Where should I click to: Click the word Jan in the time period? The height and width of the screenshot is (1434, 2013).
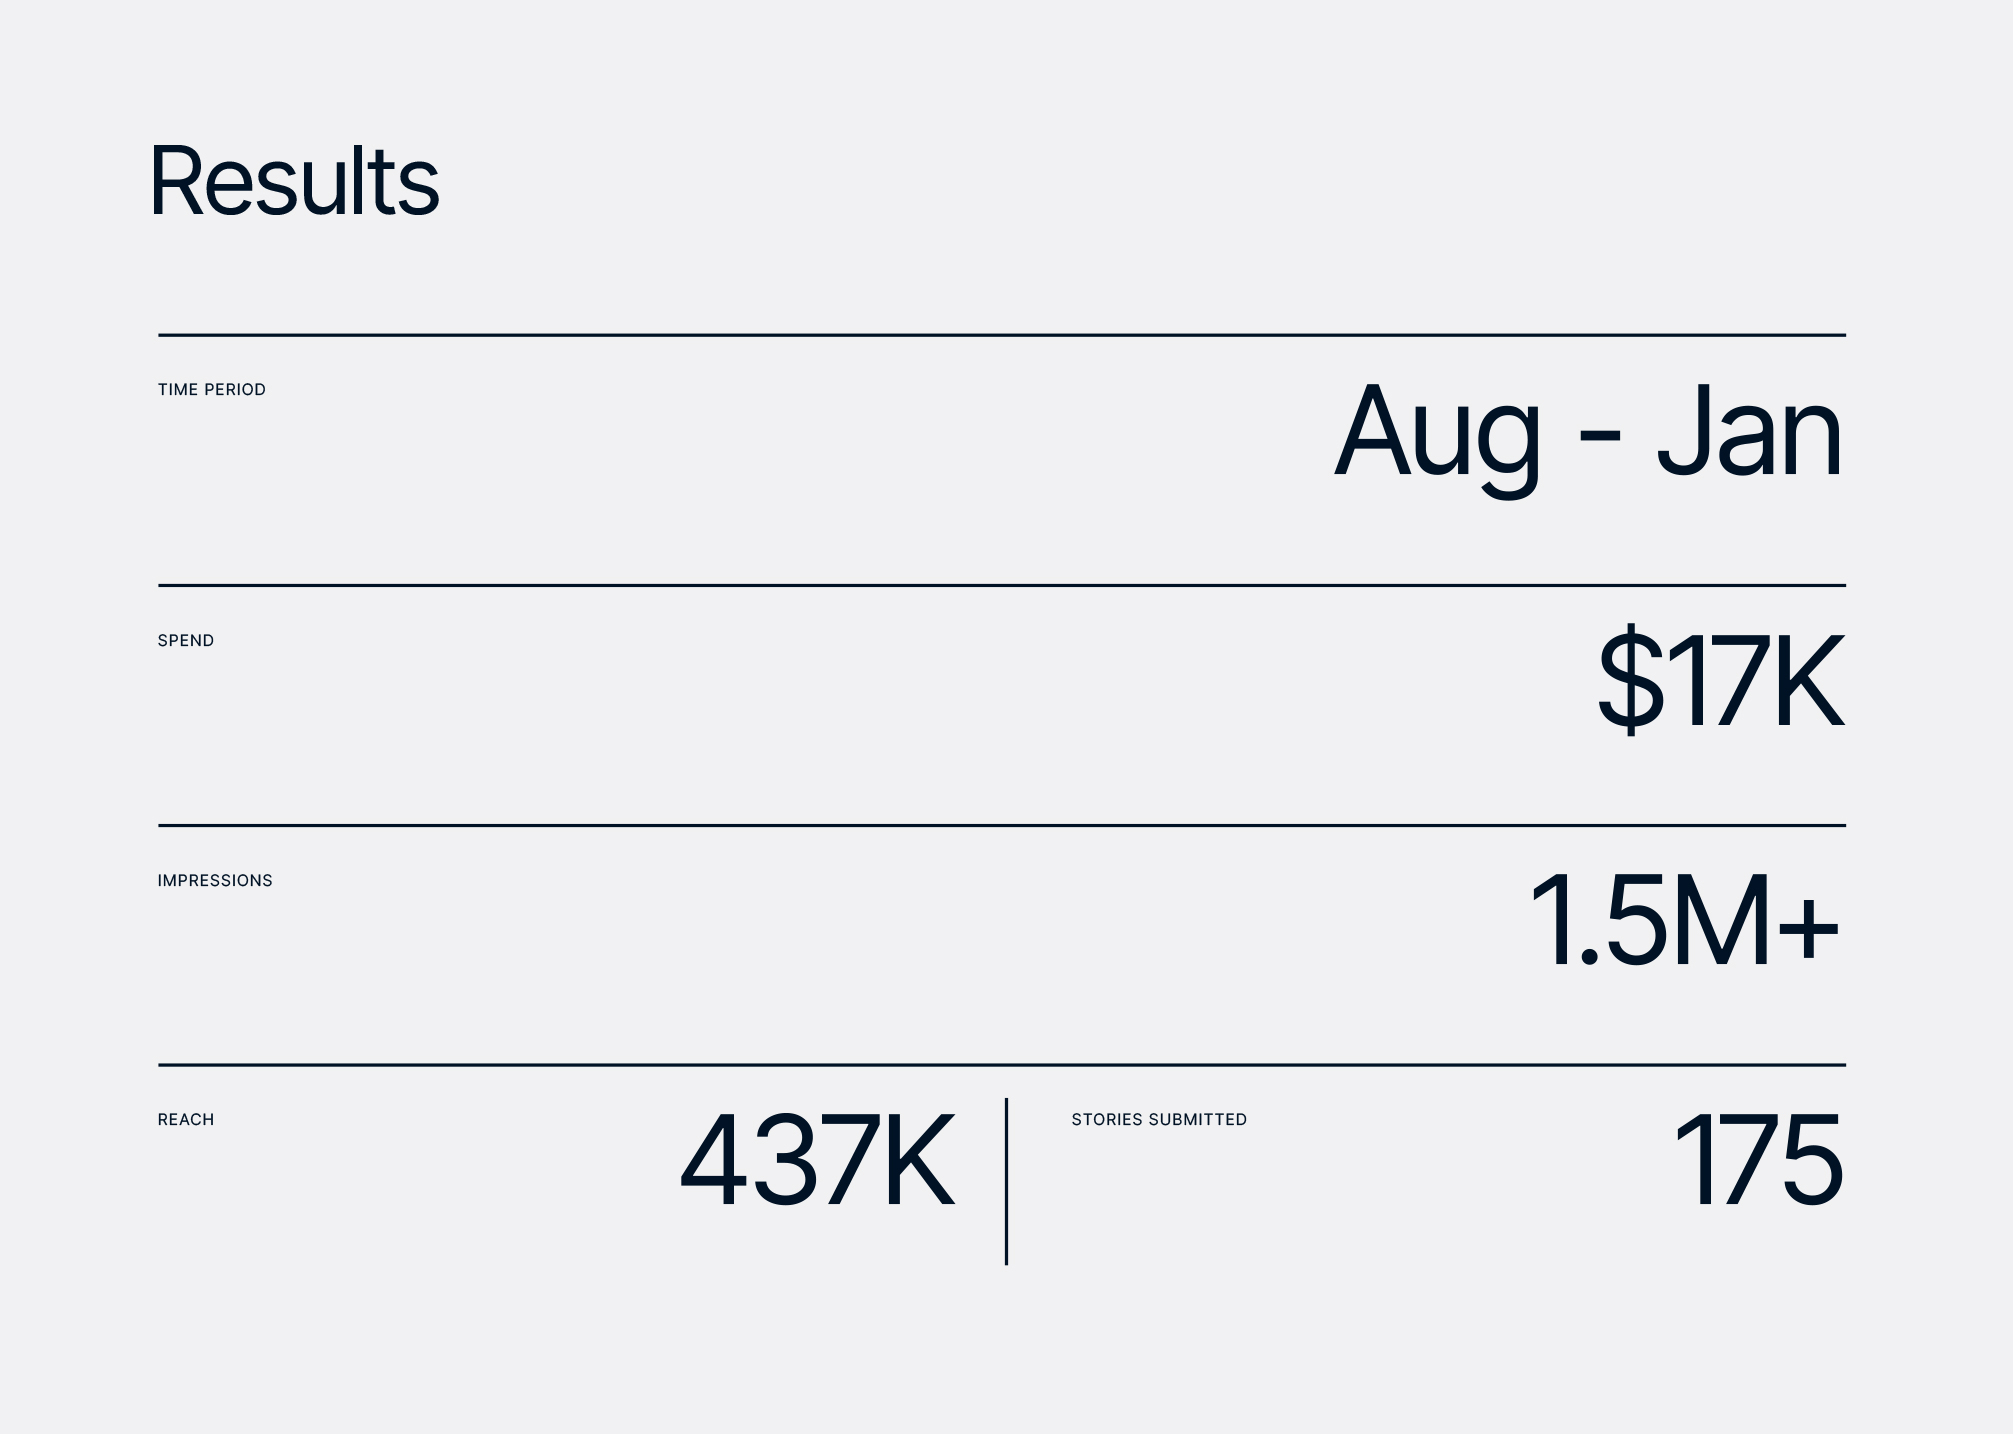click(x=1749, y=432)
